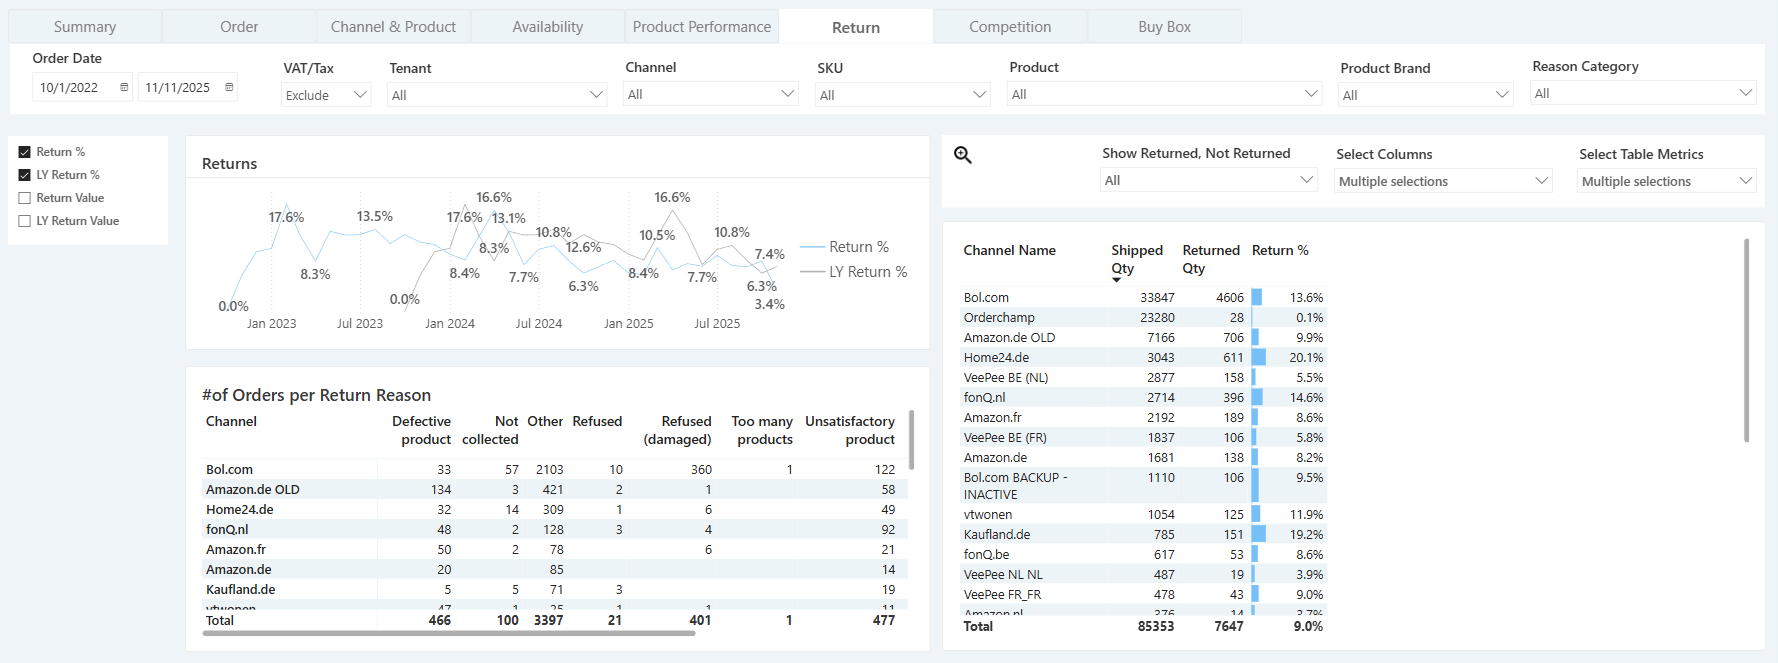Sort by the Channel Name column header
1778x663 pixels.
(x=1009, y=250)
